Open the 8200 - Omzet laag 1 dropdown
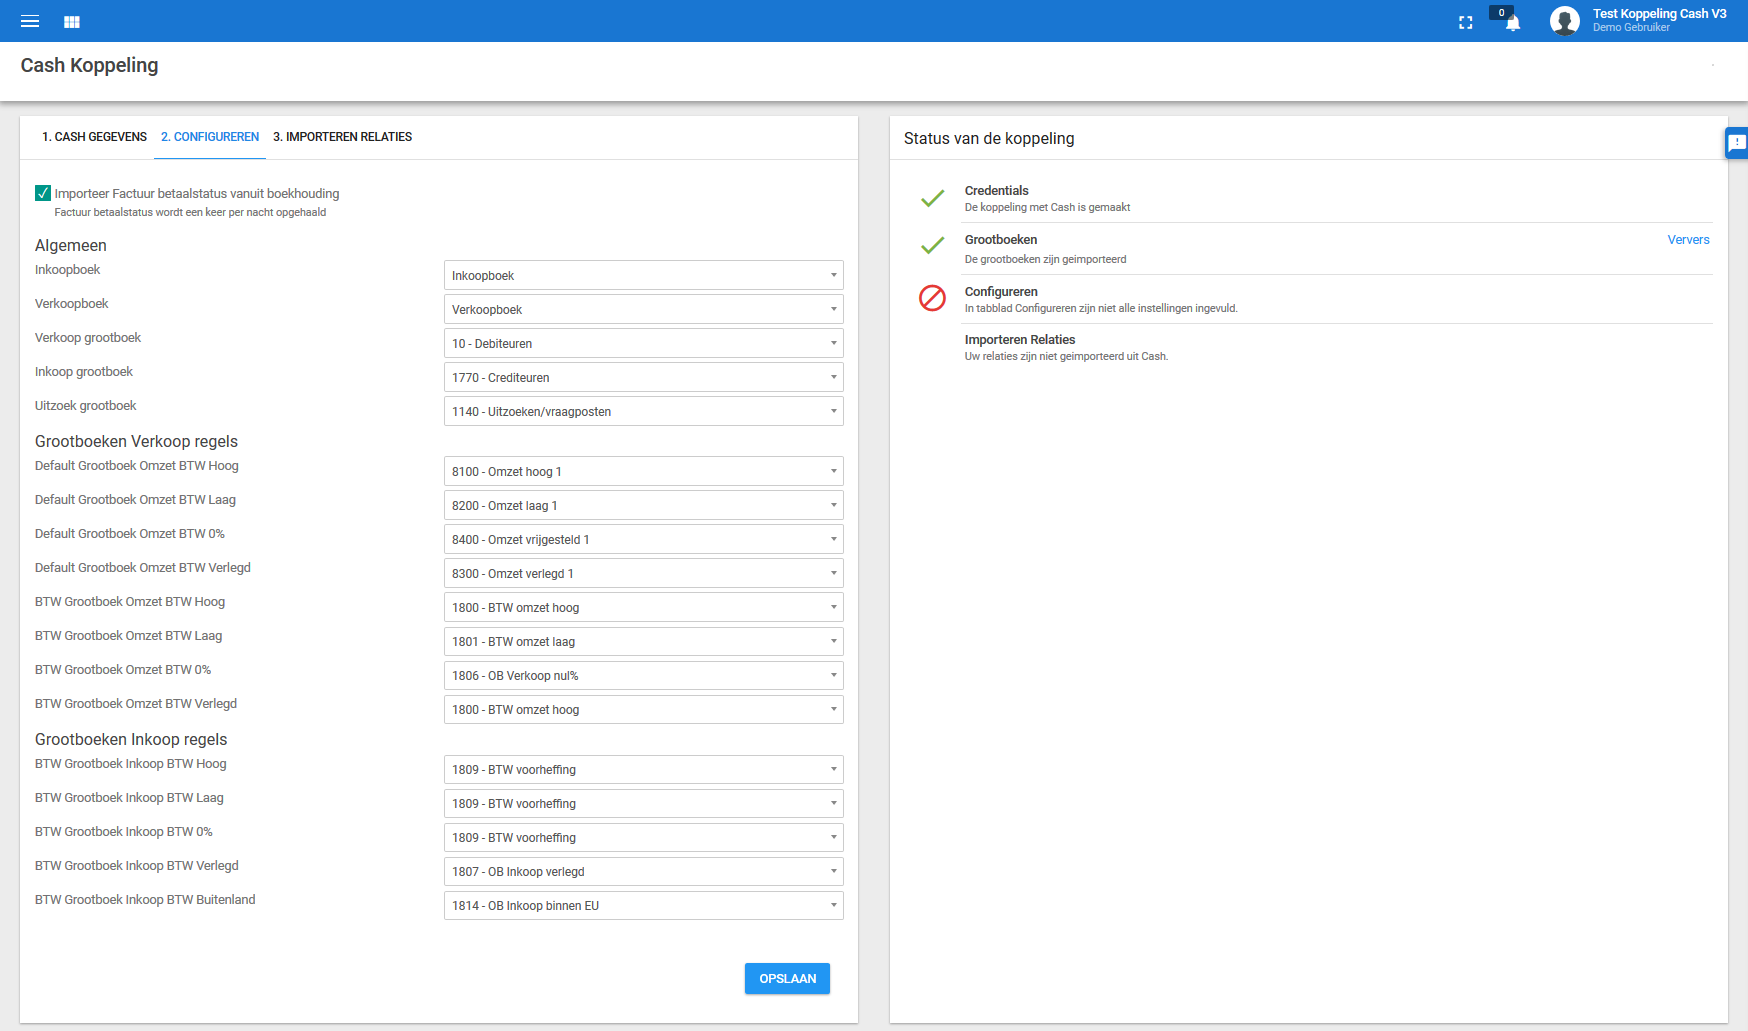This screenshot has width=1748, height=1031. tap(644, 505)
